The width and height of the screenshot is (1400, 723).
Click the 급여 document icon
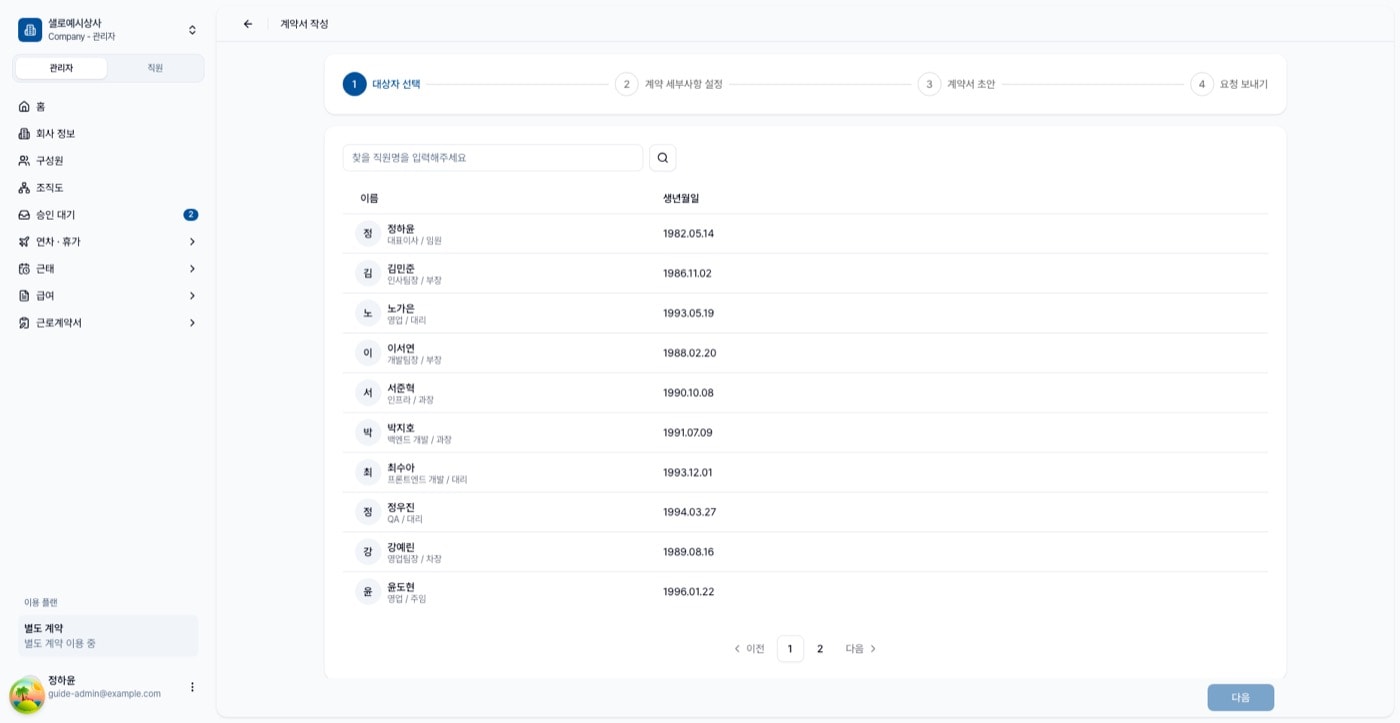pos(24,295)
